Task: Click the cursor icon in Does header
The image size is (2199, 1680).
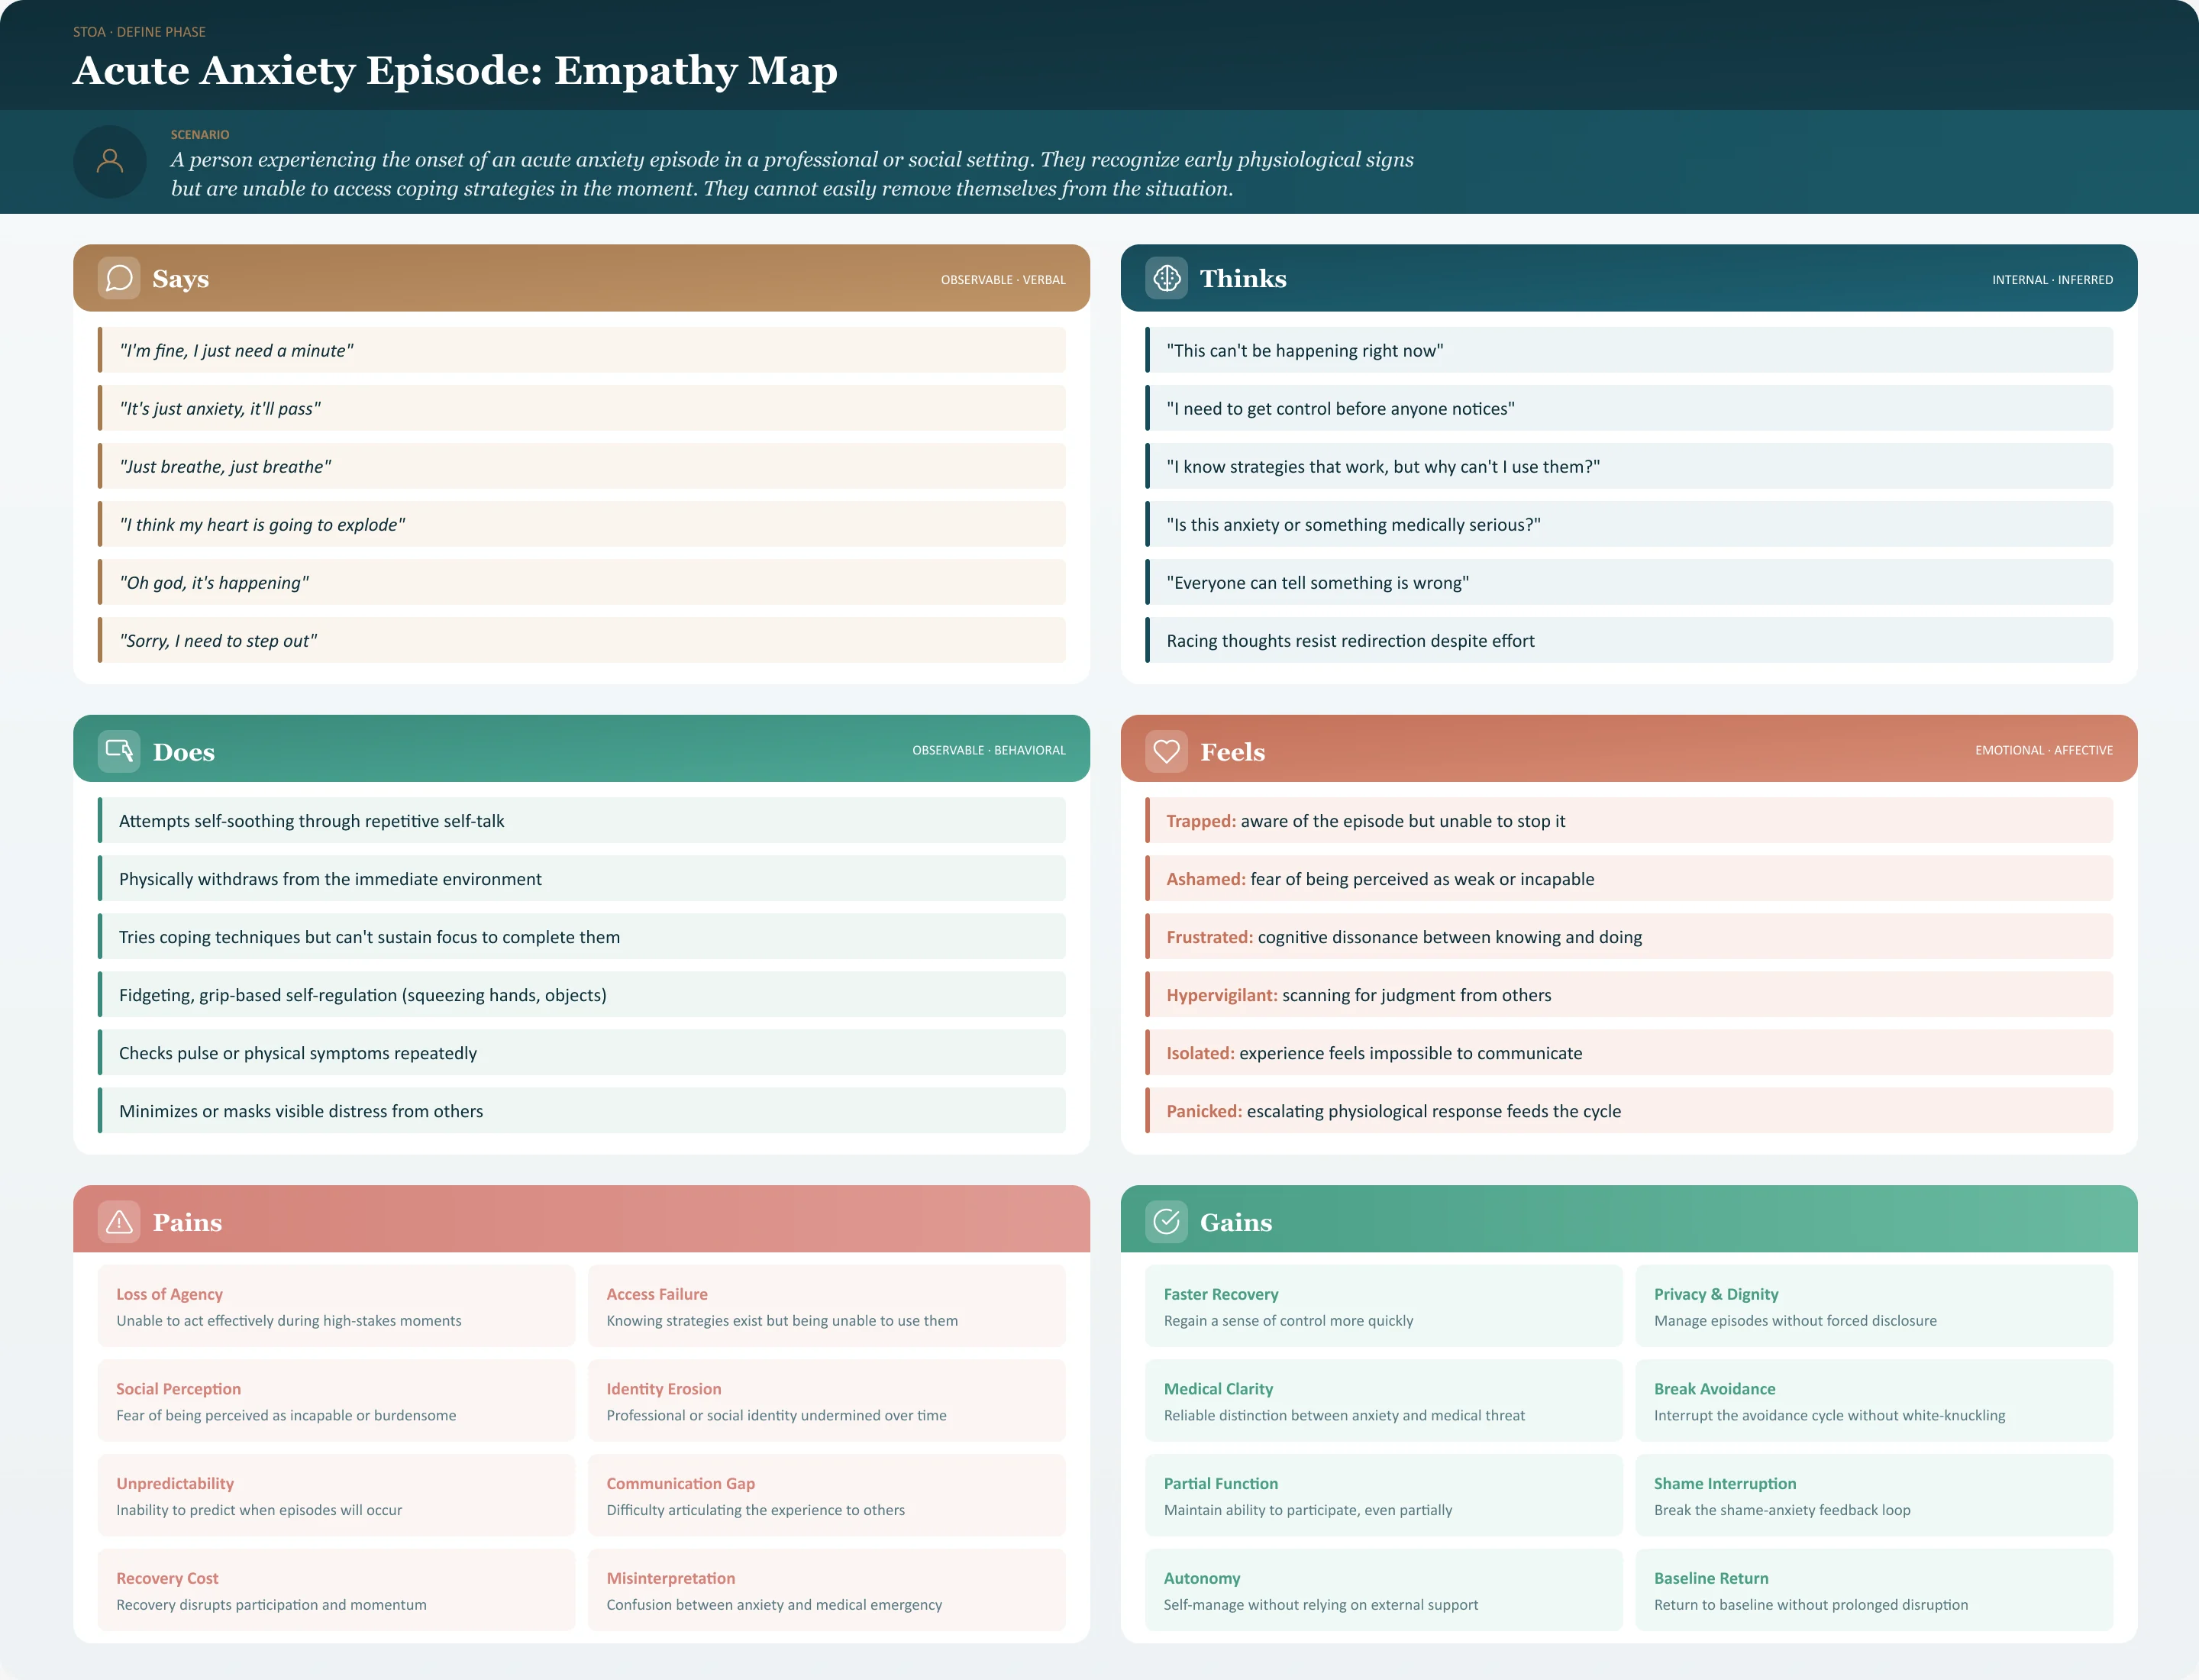Action: pyautogui.click(x=119, y=751)
